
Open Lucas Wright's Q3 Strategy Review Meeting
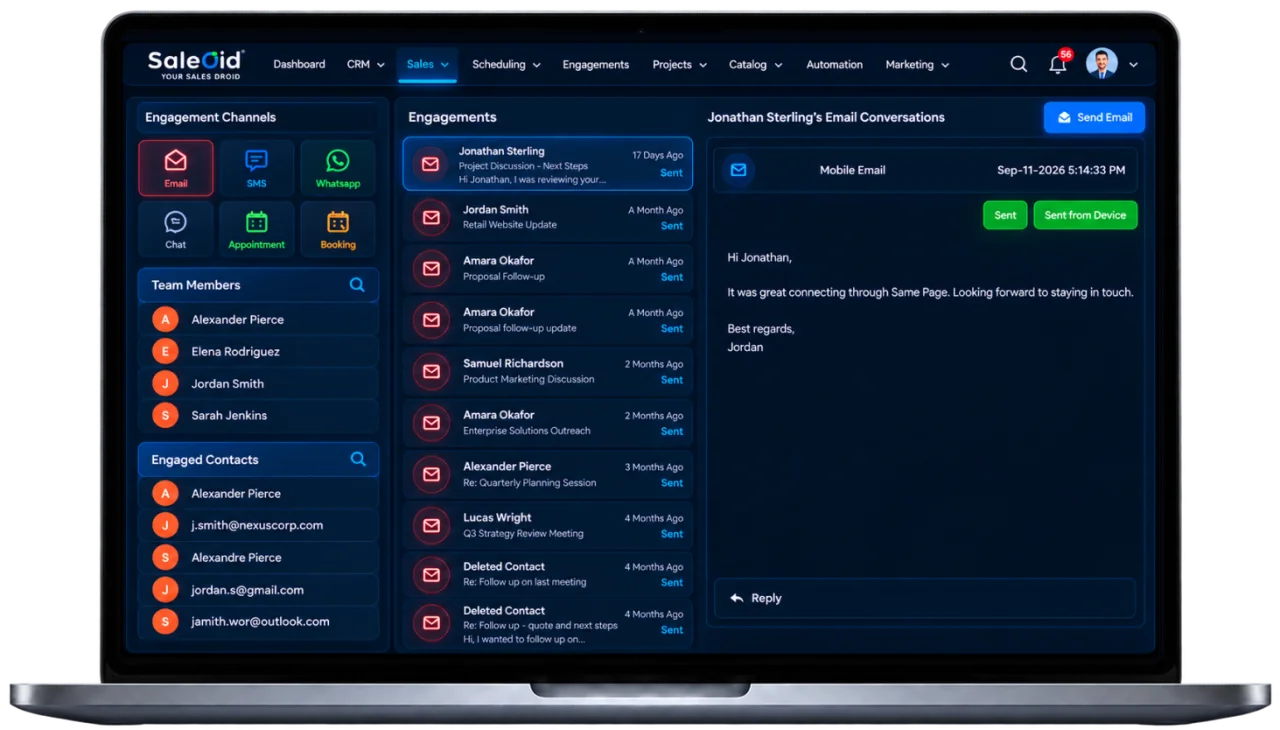click(548, 525)
